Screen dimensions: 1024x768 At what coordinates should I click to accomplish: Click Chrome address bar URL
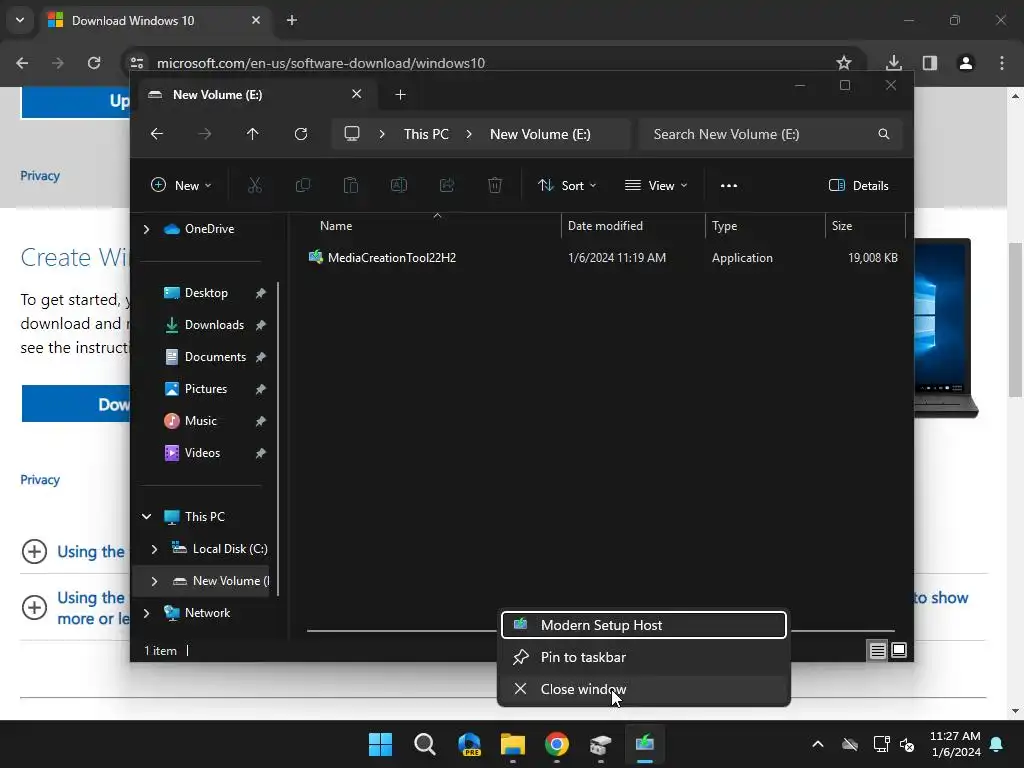(321, 63)
